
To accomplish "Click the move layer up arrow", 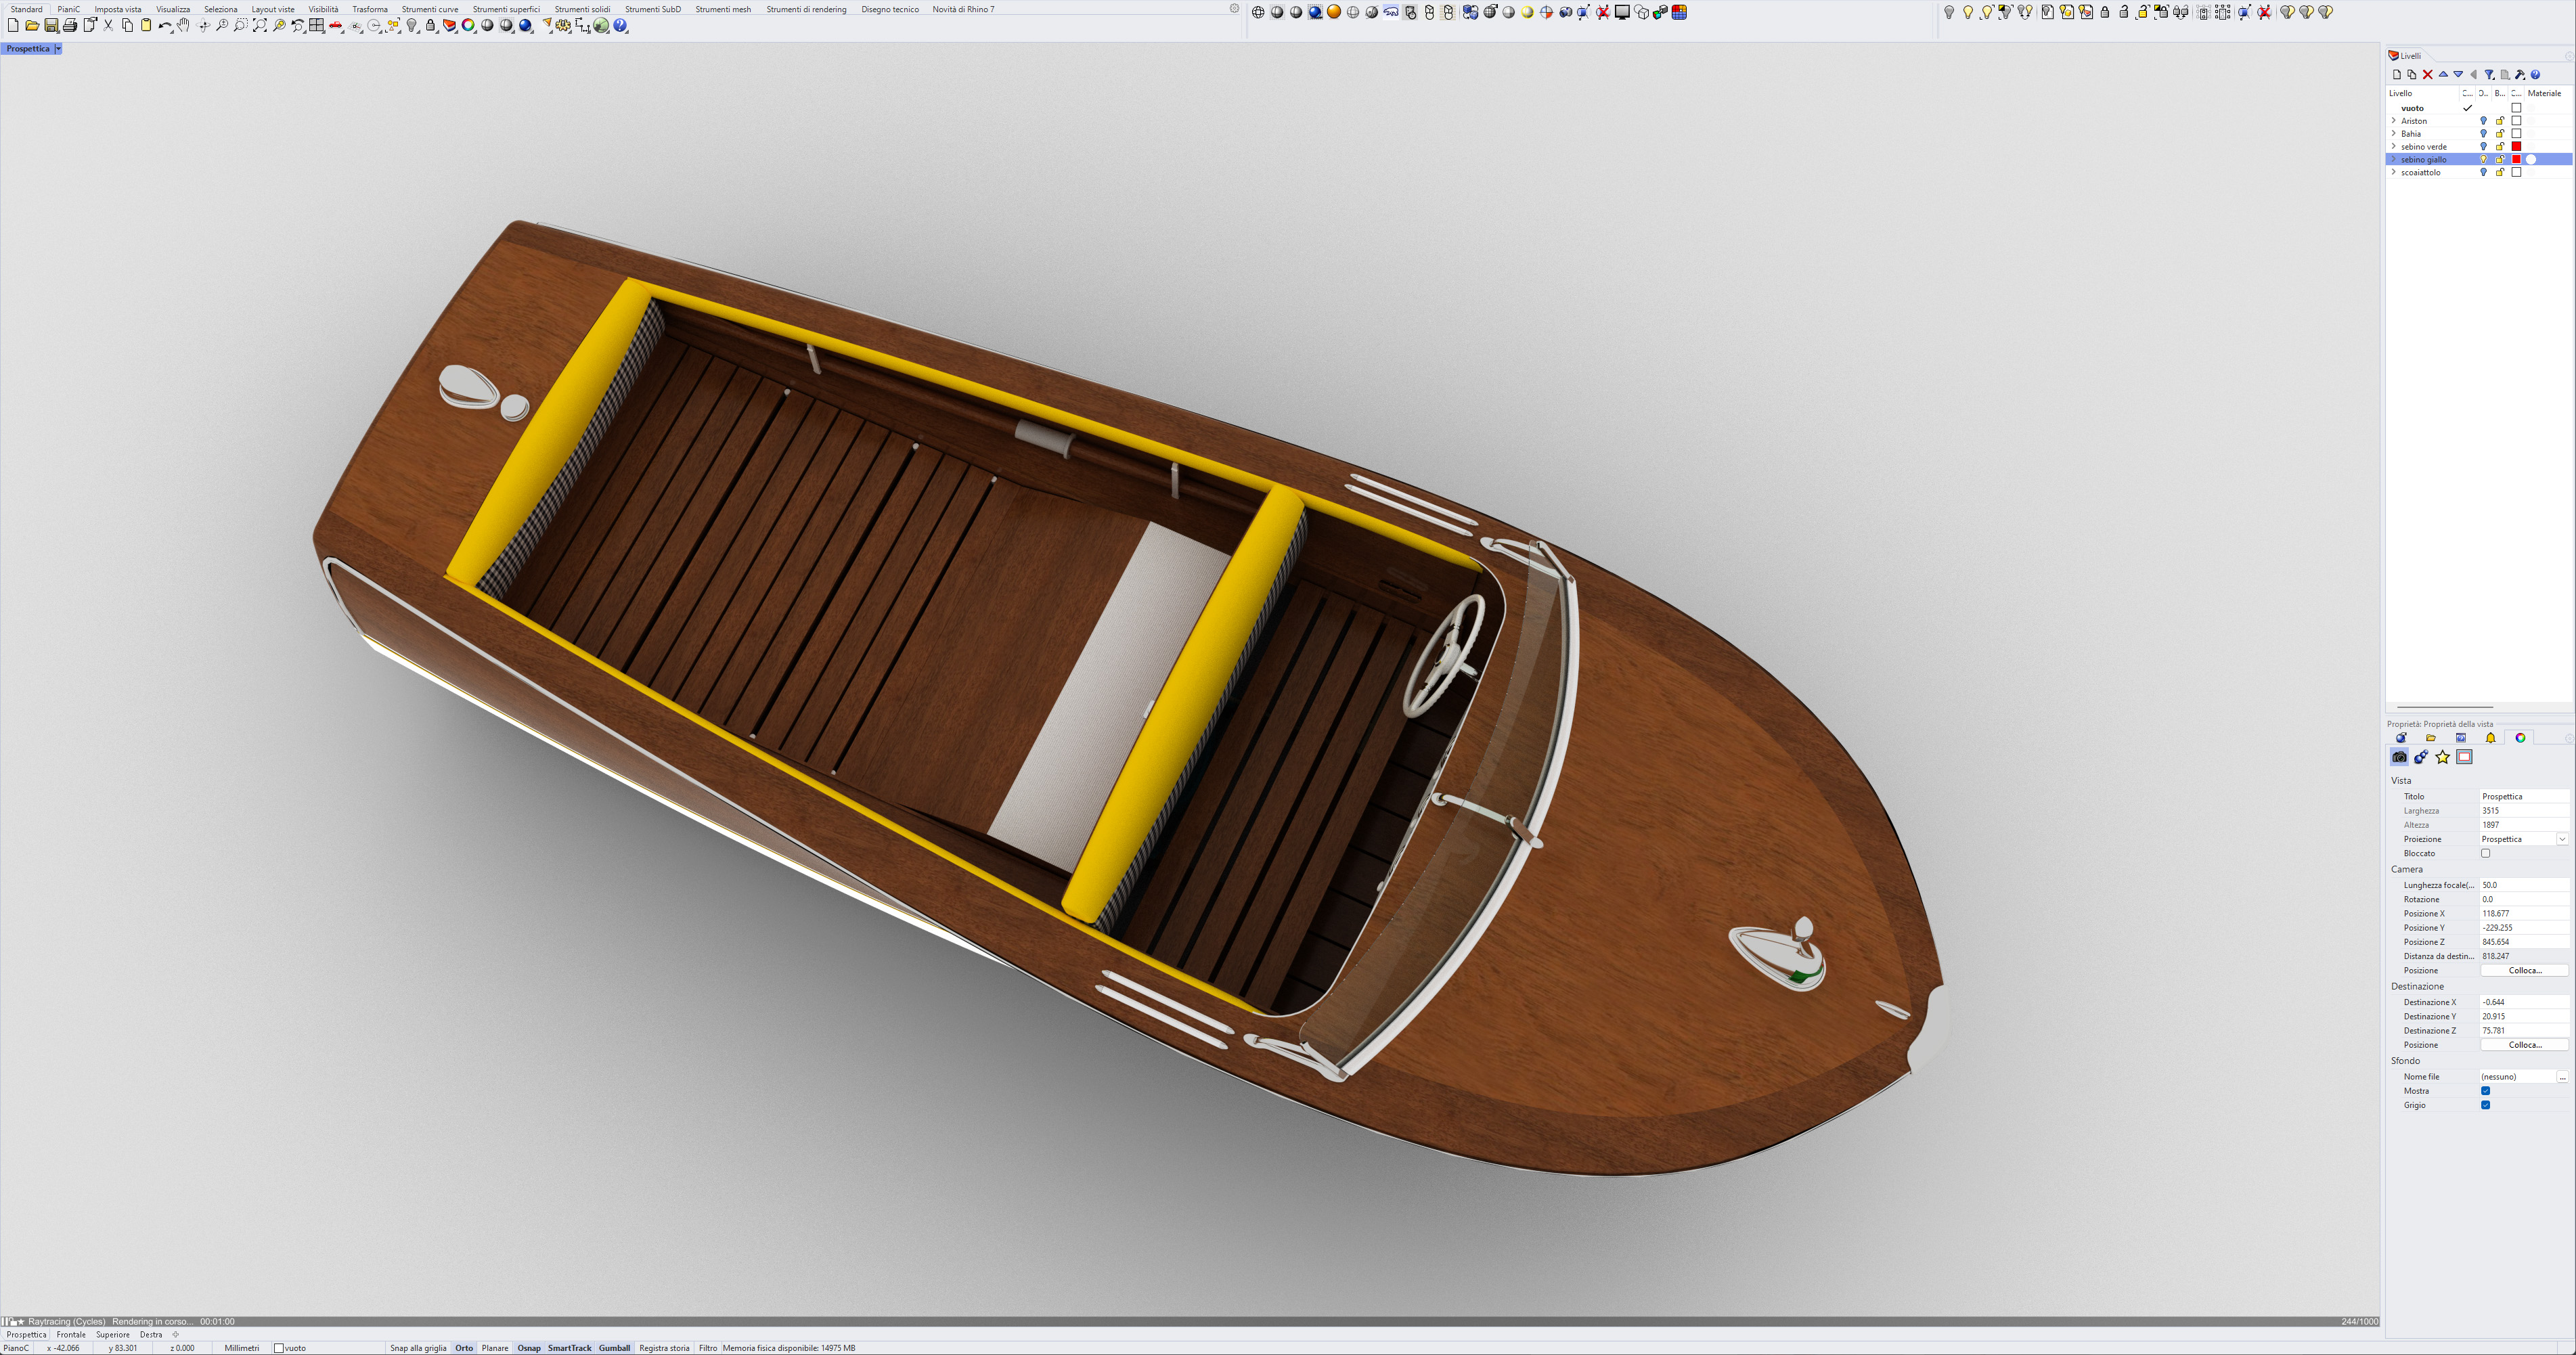I will (x=2443, y=75).
